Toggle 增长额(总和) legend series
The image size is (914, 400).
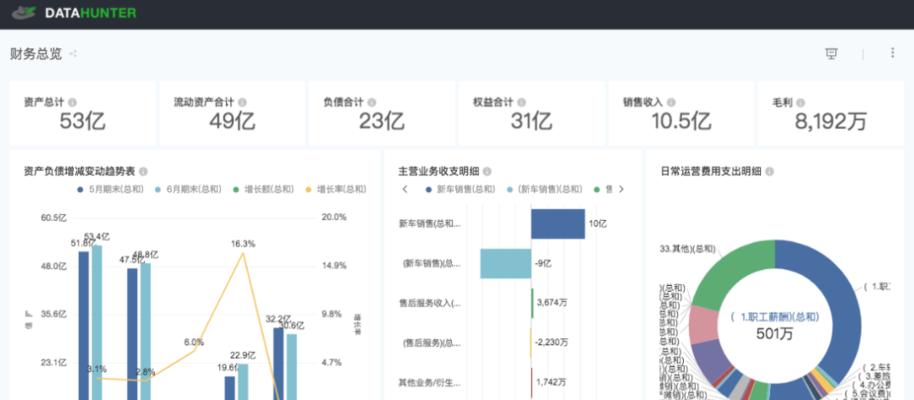263,189
